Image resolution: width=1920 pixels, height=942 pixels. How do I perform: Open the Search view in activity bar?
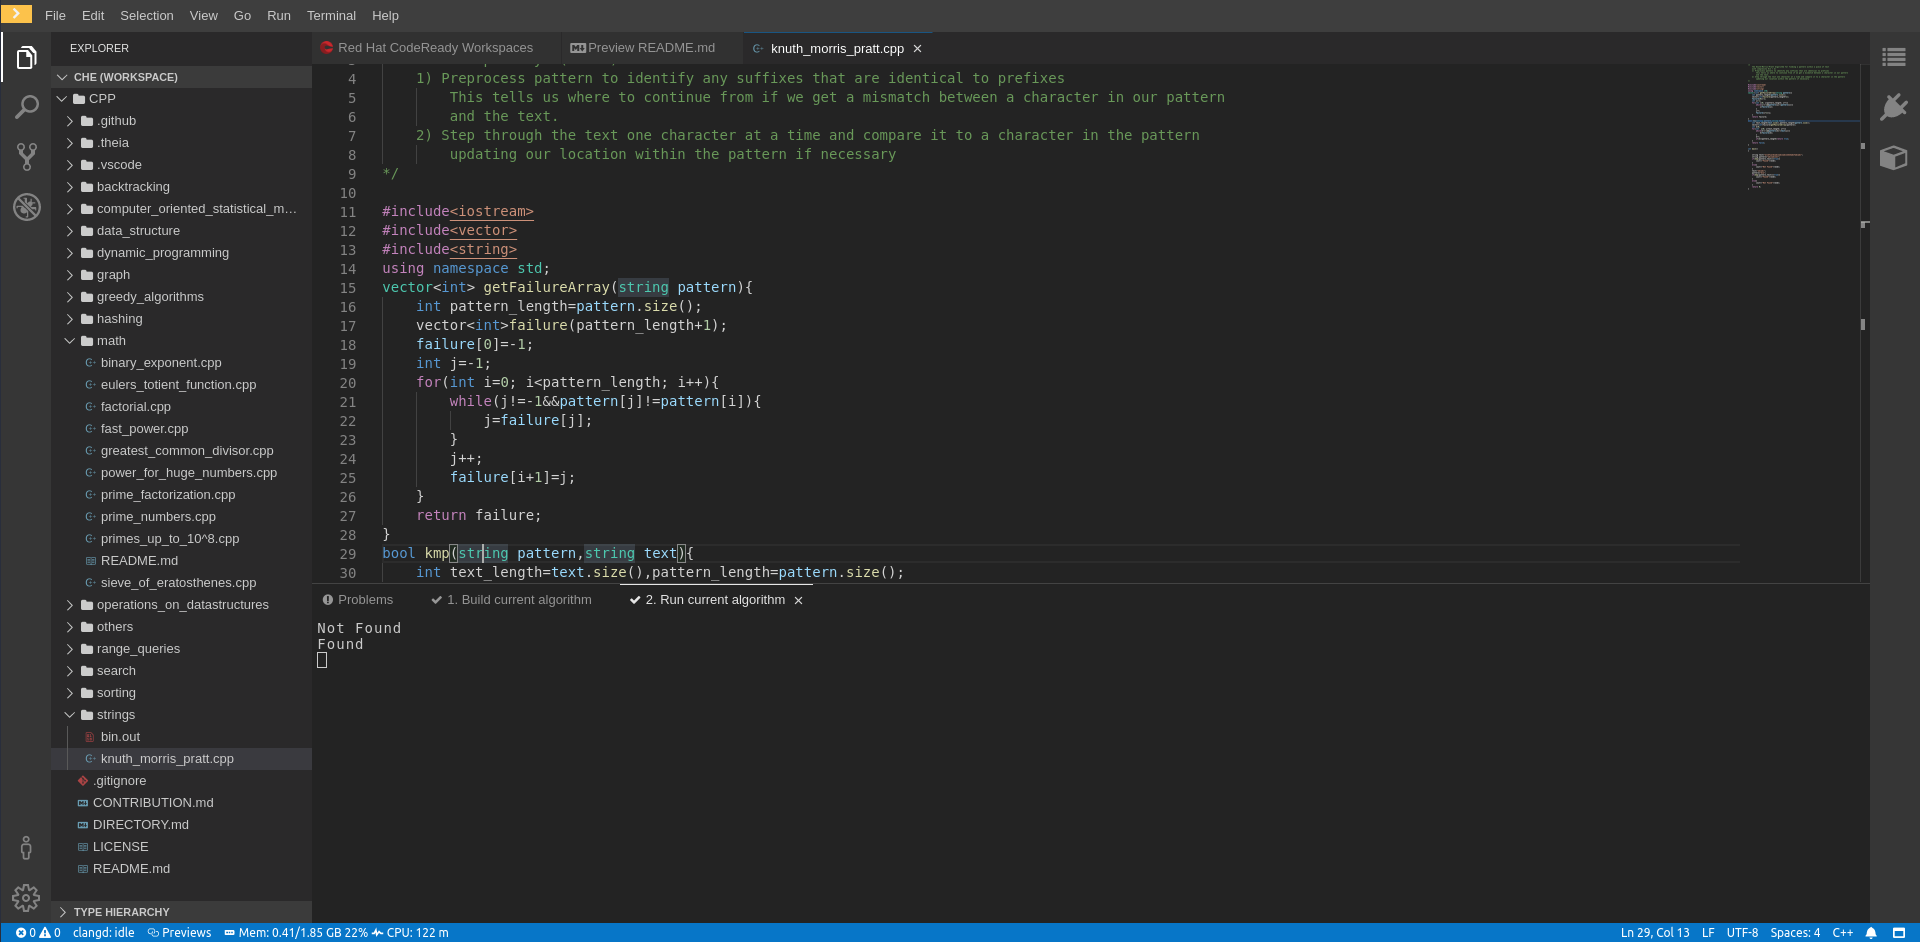pyautogui.click(x=26, y=107)
